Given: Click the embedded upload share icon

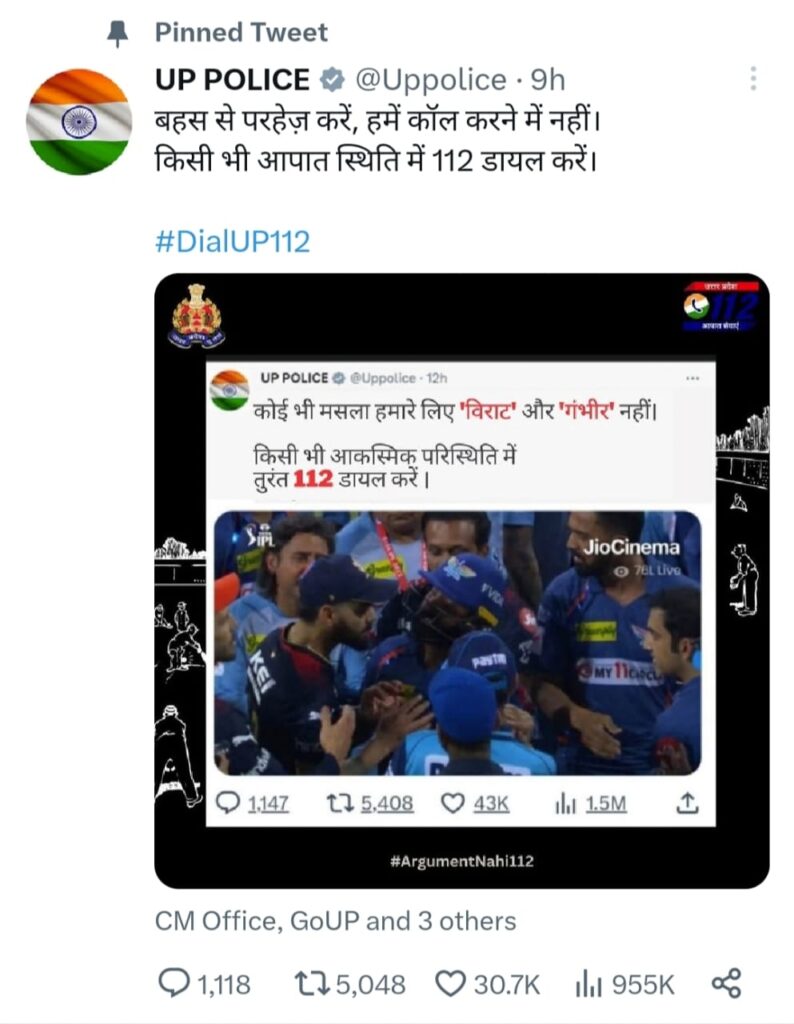Looking at the screenshot, I should point(688,803).
